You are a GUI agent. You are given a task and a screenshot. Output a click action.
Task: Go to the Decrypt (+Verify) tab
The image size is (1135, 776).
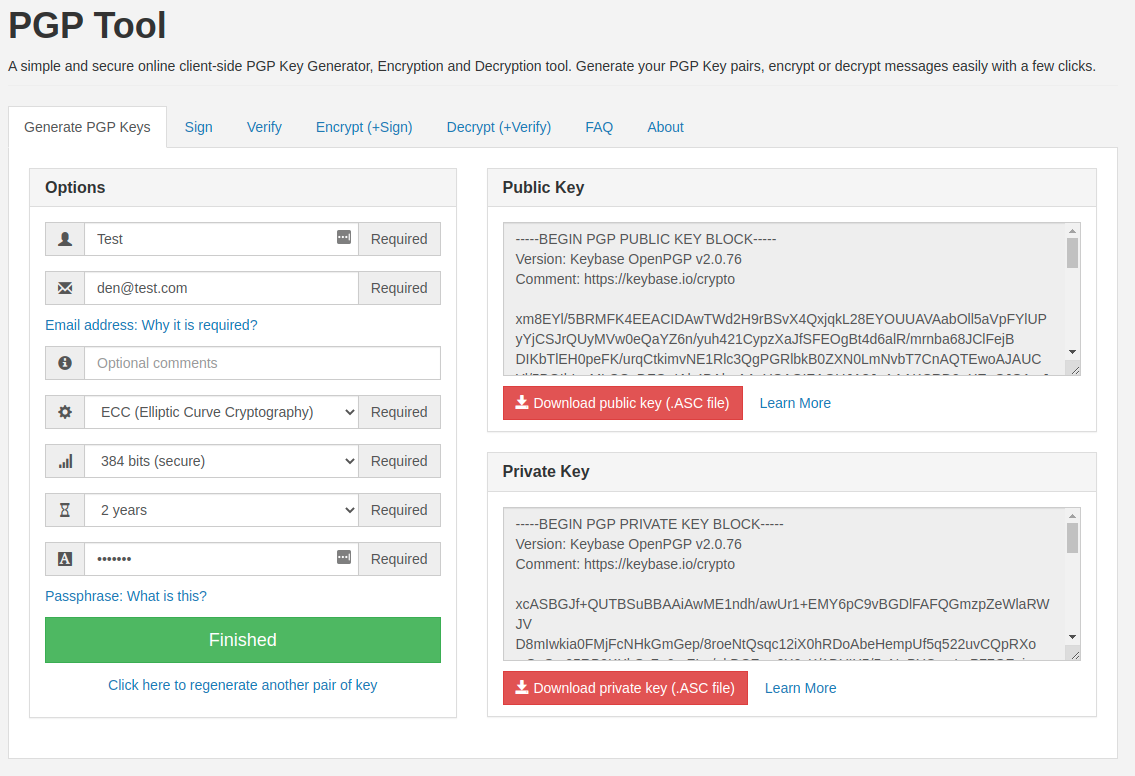click(499, 127)
